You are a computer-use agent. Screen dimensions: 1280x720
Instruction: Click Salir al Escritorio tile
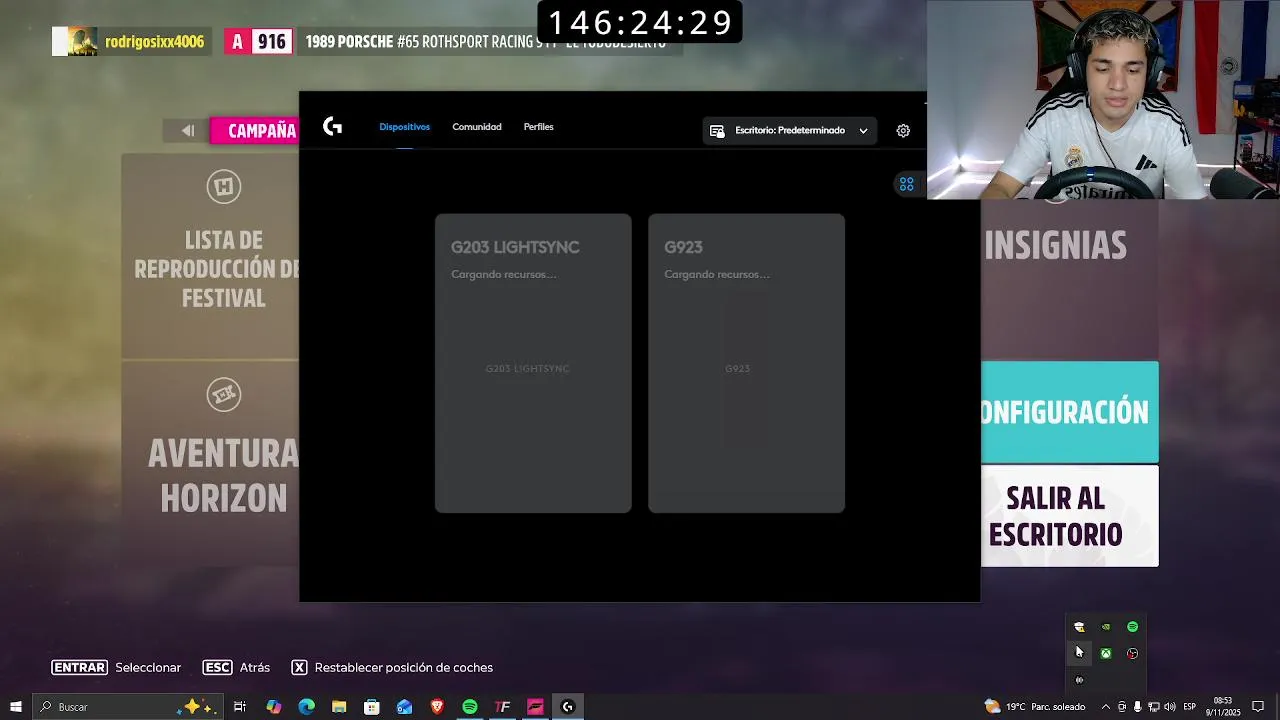[1069, 516]
